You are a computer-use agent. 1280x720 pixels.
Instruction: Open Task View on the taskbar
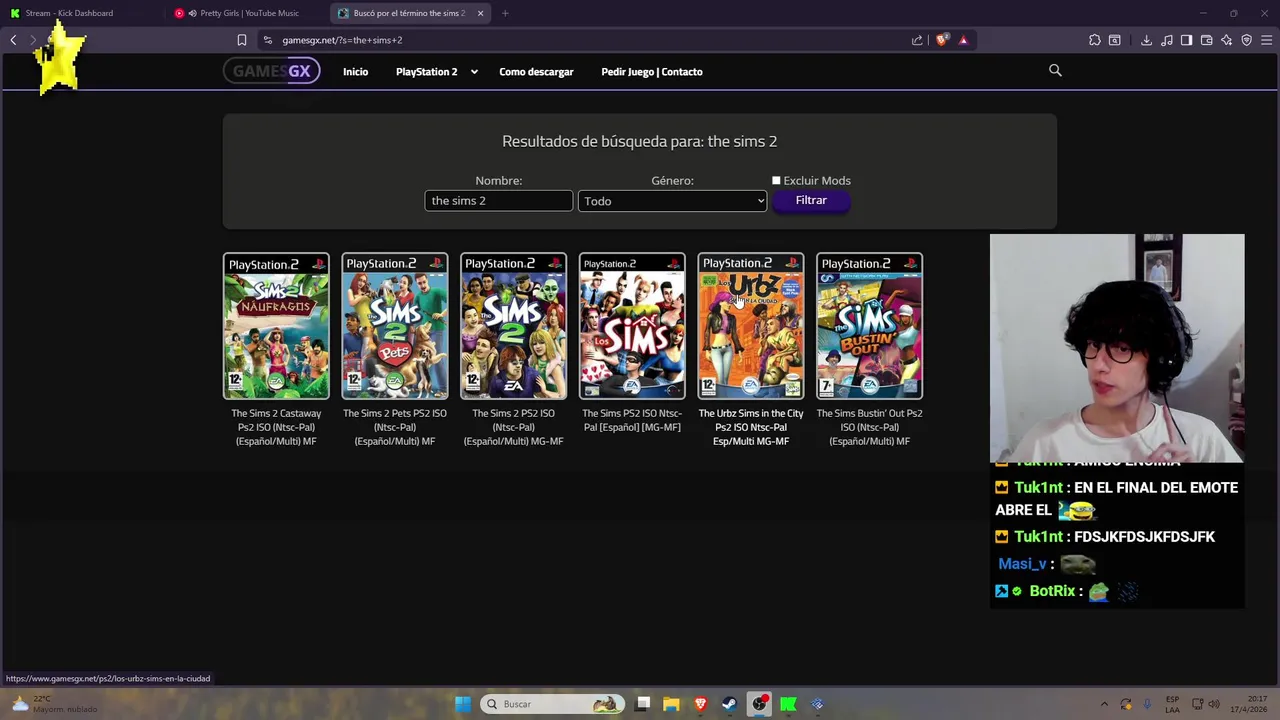click(x=643, y=704)
